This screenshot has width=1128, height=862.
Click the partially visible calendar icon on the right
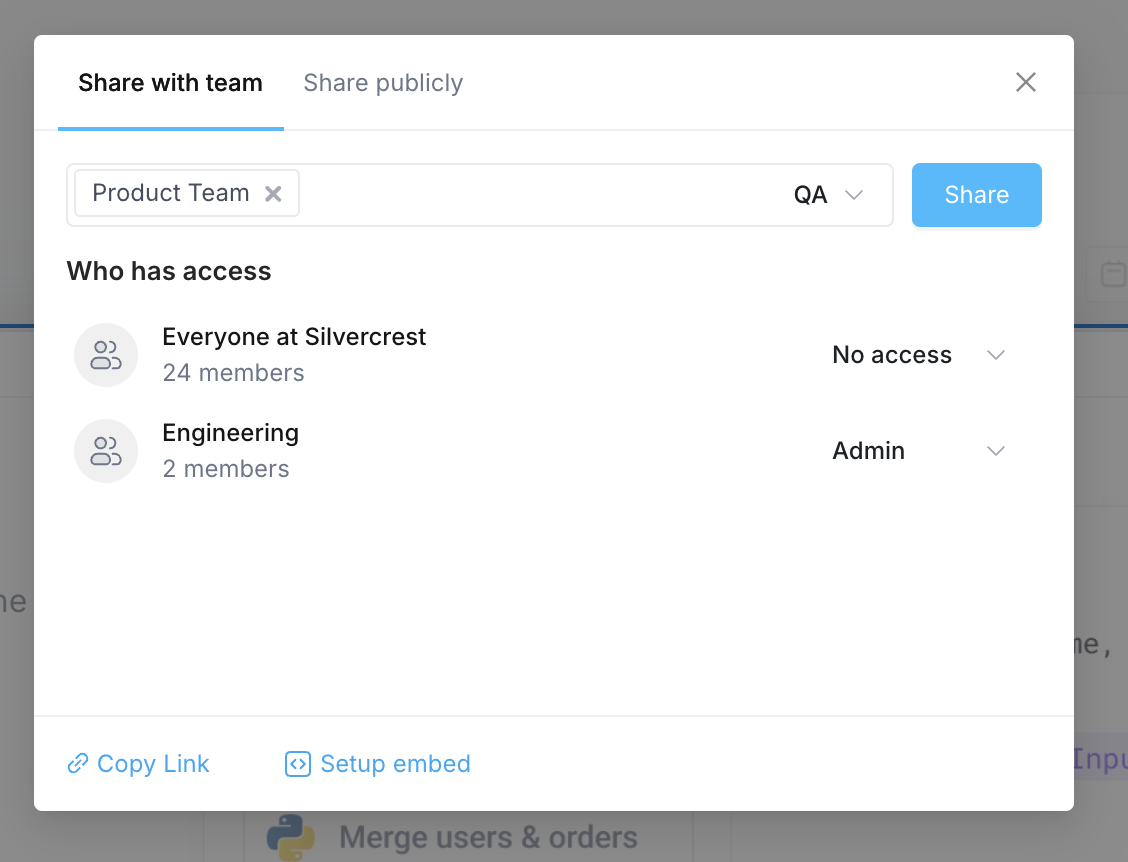coord(1112,274)
